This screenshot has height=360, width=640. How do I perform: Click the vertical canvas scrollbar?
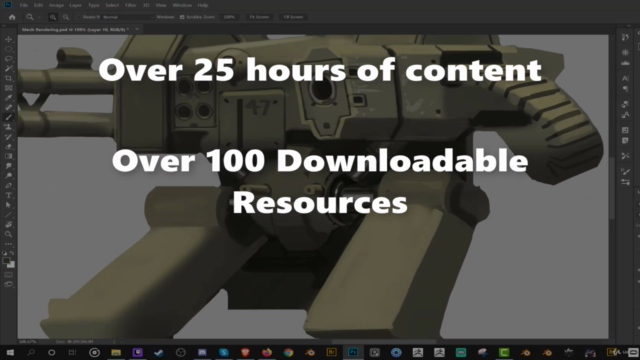(612, 188)
